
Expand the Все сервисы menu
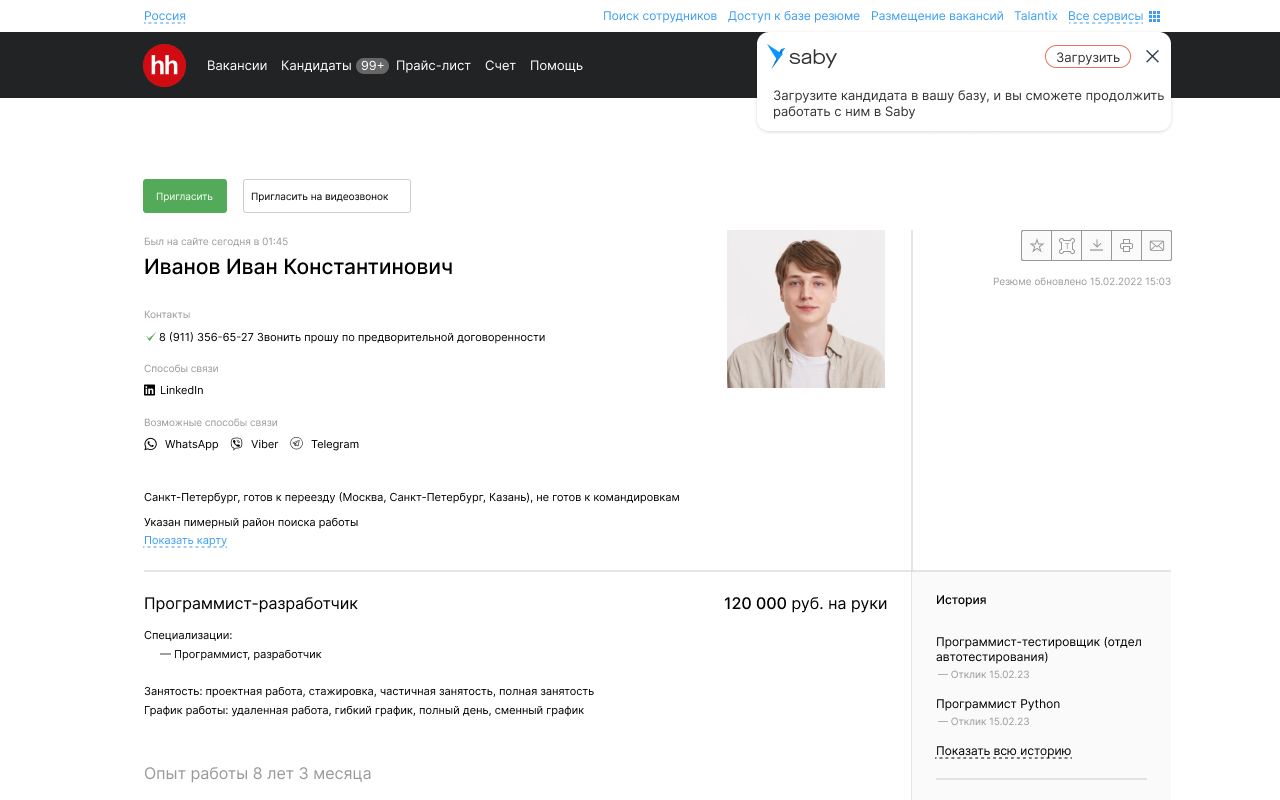(x=1105, y=16)
